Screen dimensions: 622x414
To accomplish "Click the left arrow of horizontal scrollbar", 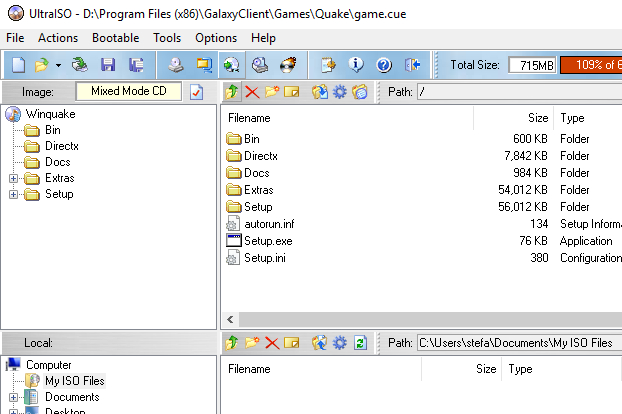I will [230, 319].
